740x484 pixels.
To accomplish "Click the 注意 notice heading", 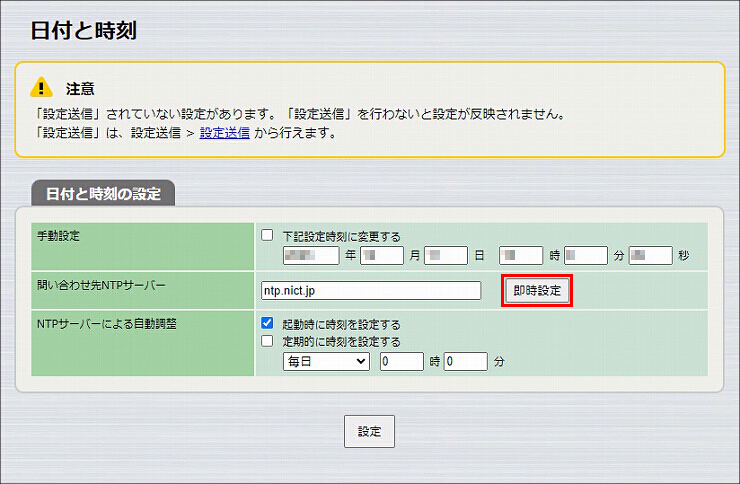I will pos(80,89).
